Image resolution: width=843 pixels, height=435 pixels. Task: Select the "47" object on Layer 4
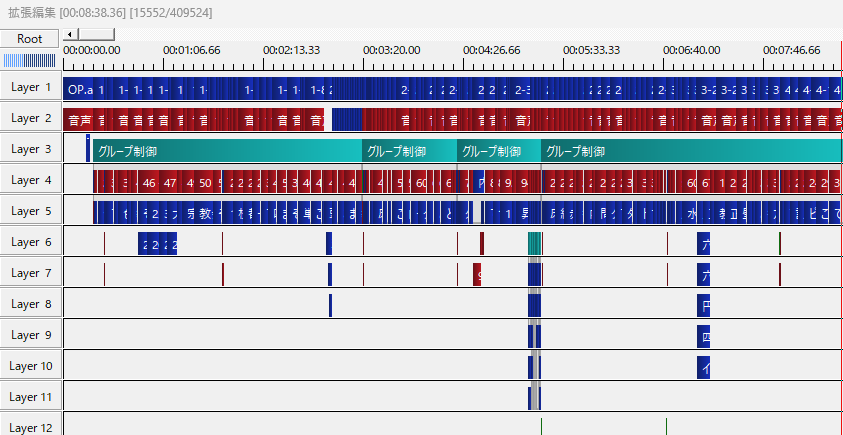pos(170,182)
